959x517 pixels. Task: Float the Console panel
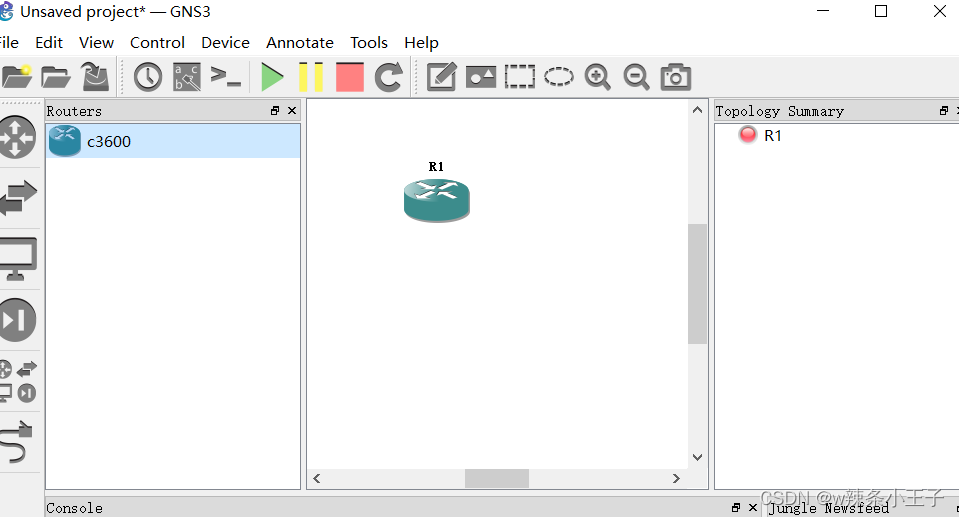pos(736,508)
